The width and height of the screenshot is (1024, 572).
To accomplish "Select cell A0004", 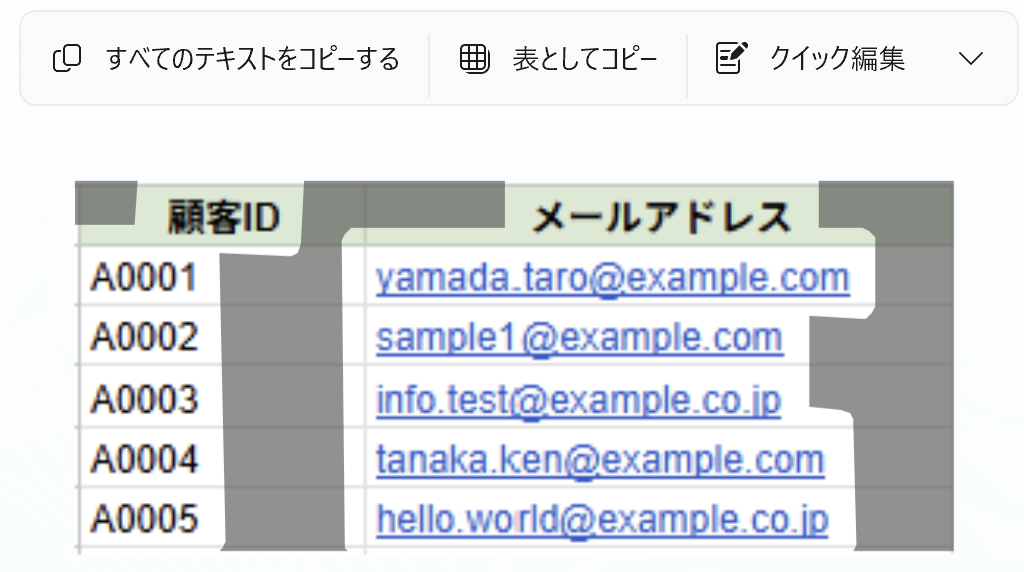I will [x=144, y=458].
